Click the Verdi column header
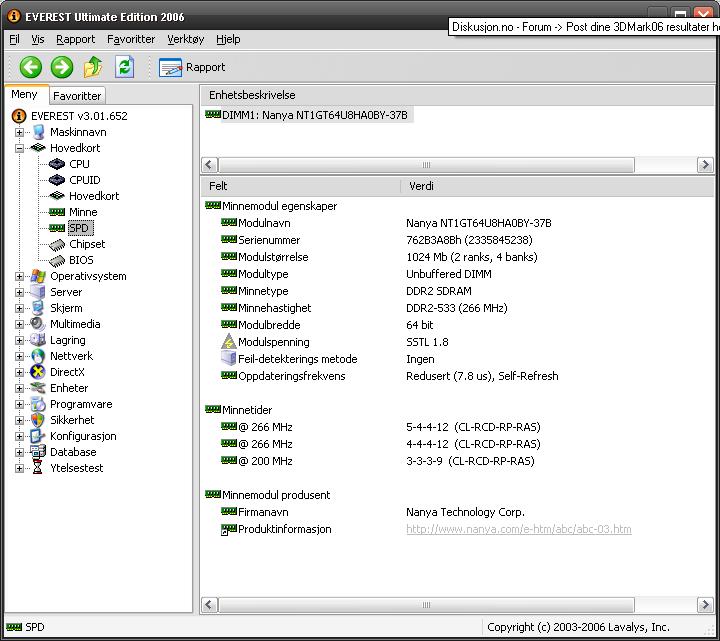 [557, 186]
